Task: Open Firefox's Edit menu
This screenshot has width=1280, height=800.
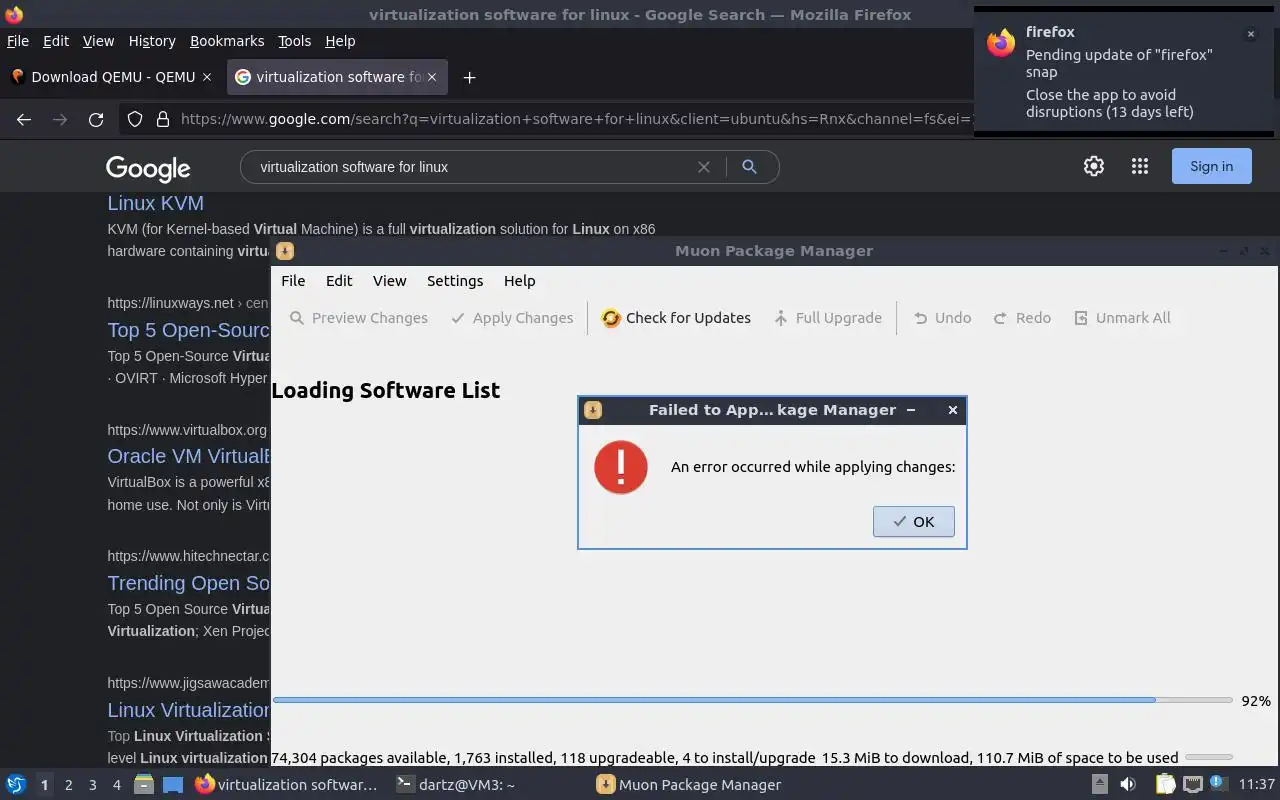Action: click(56, 41)
